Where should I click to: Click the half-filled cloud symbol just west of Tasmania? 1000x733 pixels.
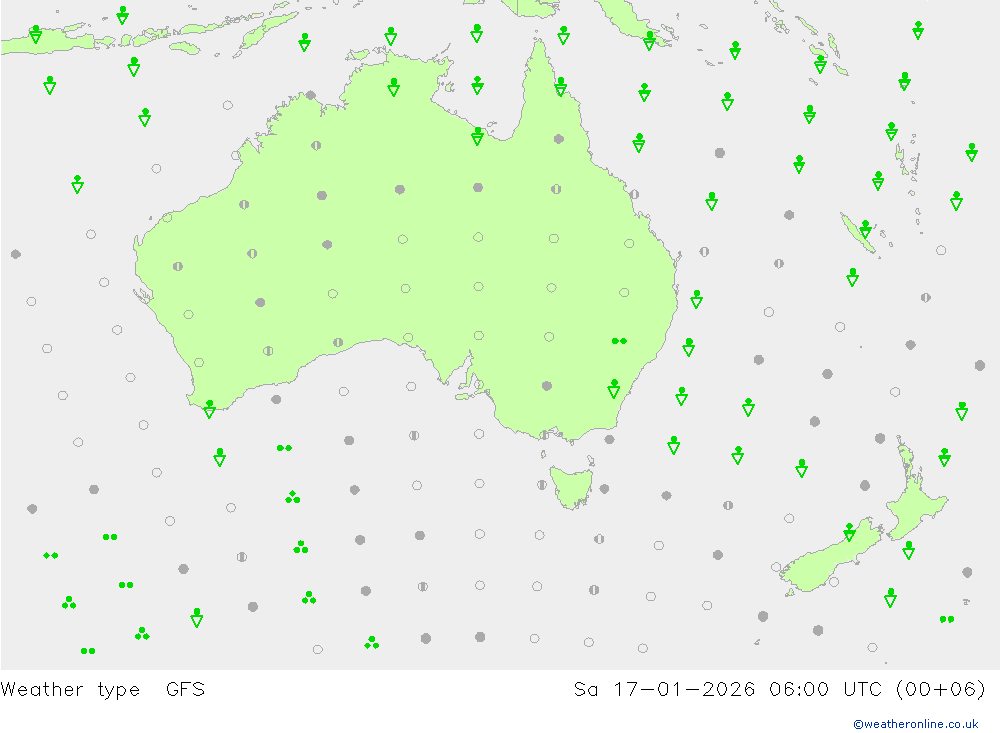tap(541, 485)
